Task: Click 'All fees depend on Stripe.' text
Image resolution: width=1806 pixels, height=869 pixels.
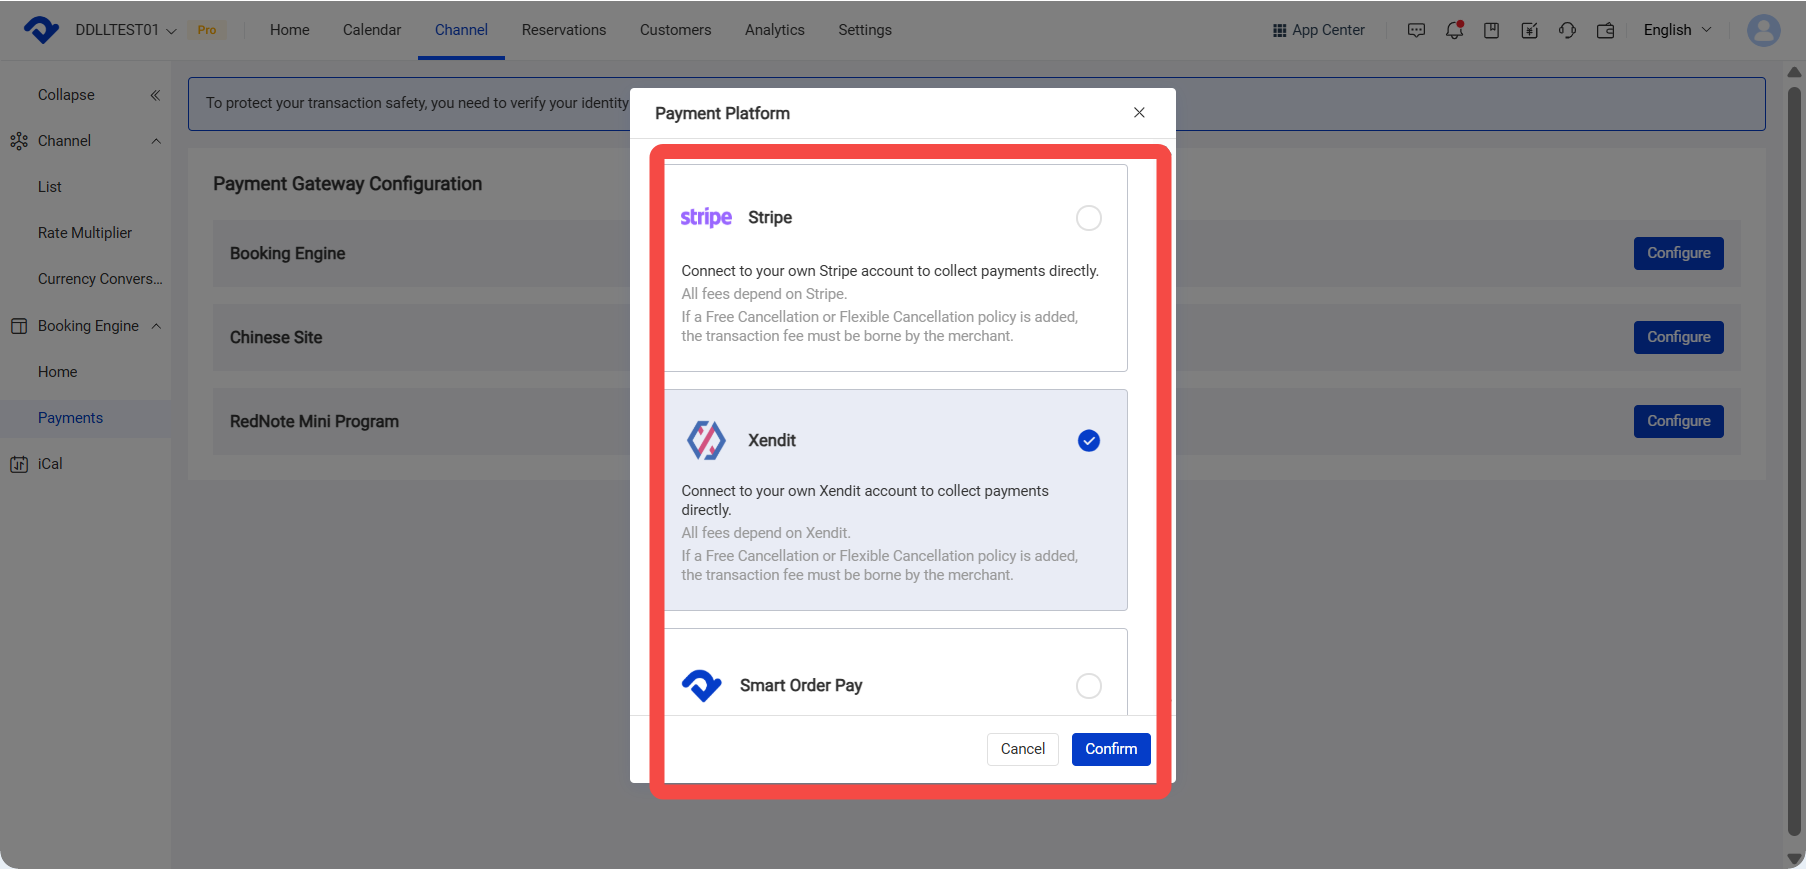Action: [764, 294]
